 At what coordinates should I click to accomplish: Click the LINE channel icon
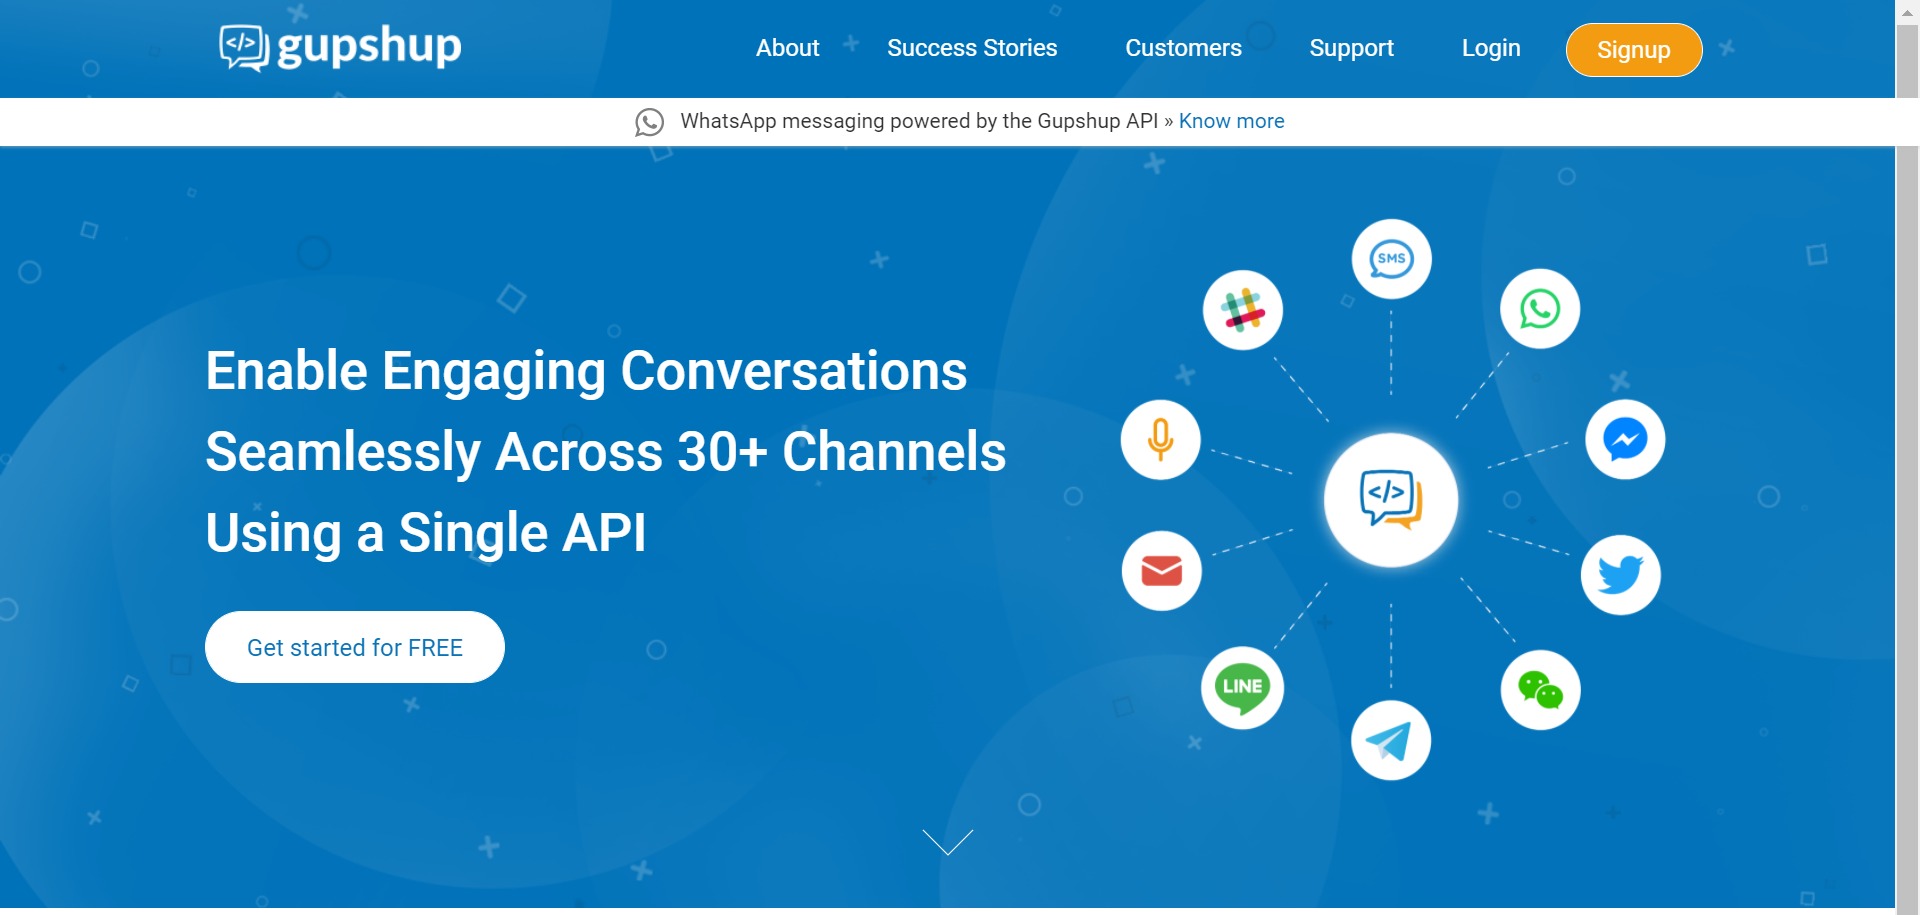tap(1242, 688)
